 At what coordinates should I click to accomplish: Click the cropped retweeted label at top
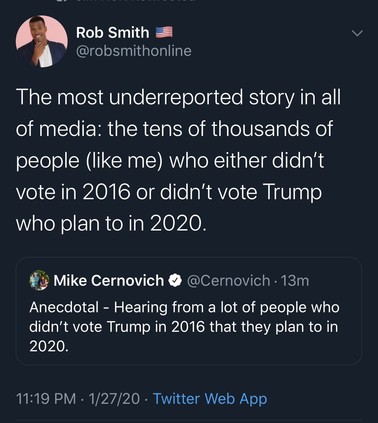pos(133,1)
